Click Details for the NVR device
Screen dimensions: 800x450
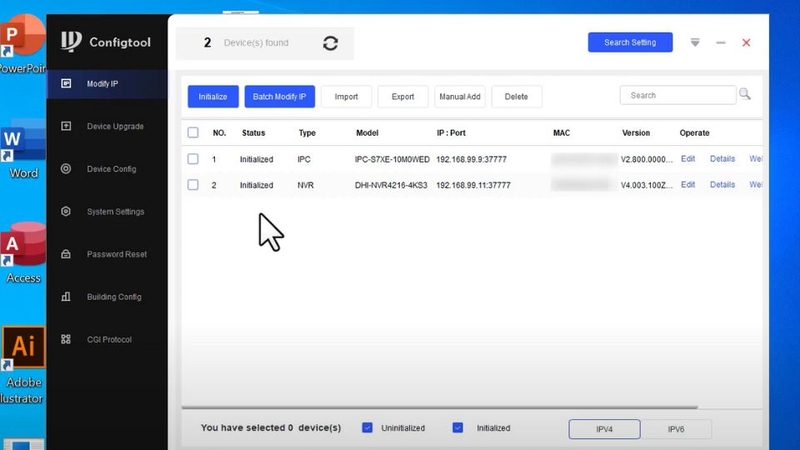pos(722,184)
